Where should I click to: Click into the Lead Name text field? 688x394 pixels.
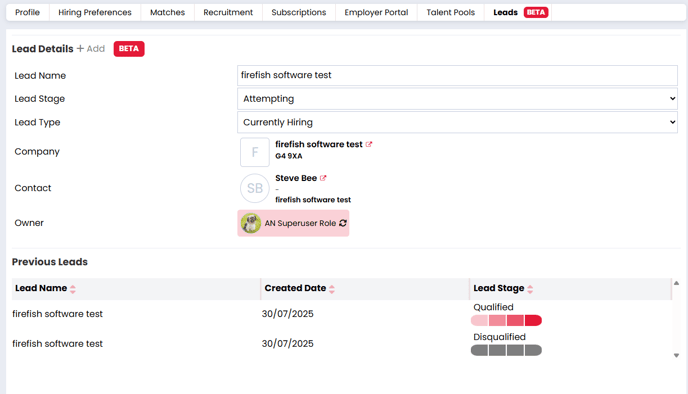457,75
